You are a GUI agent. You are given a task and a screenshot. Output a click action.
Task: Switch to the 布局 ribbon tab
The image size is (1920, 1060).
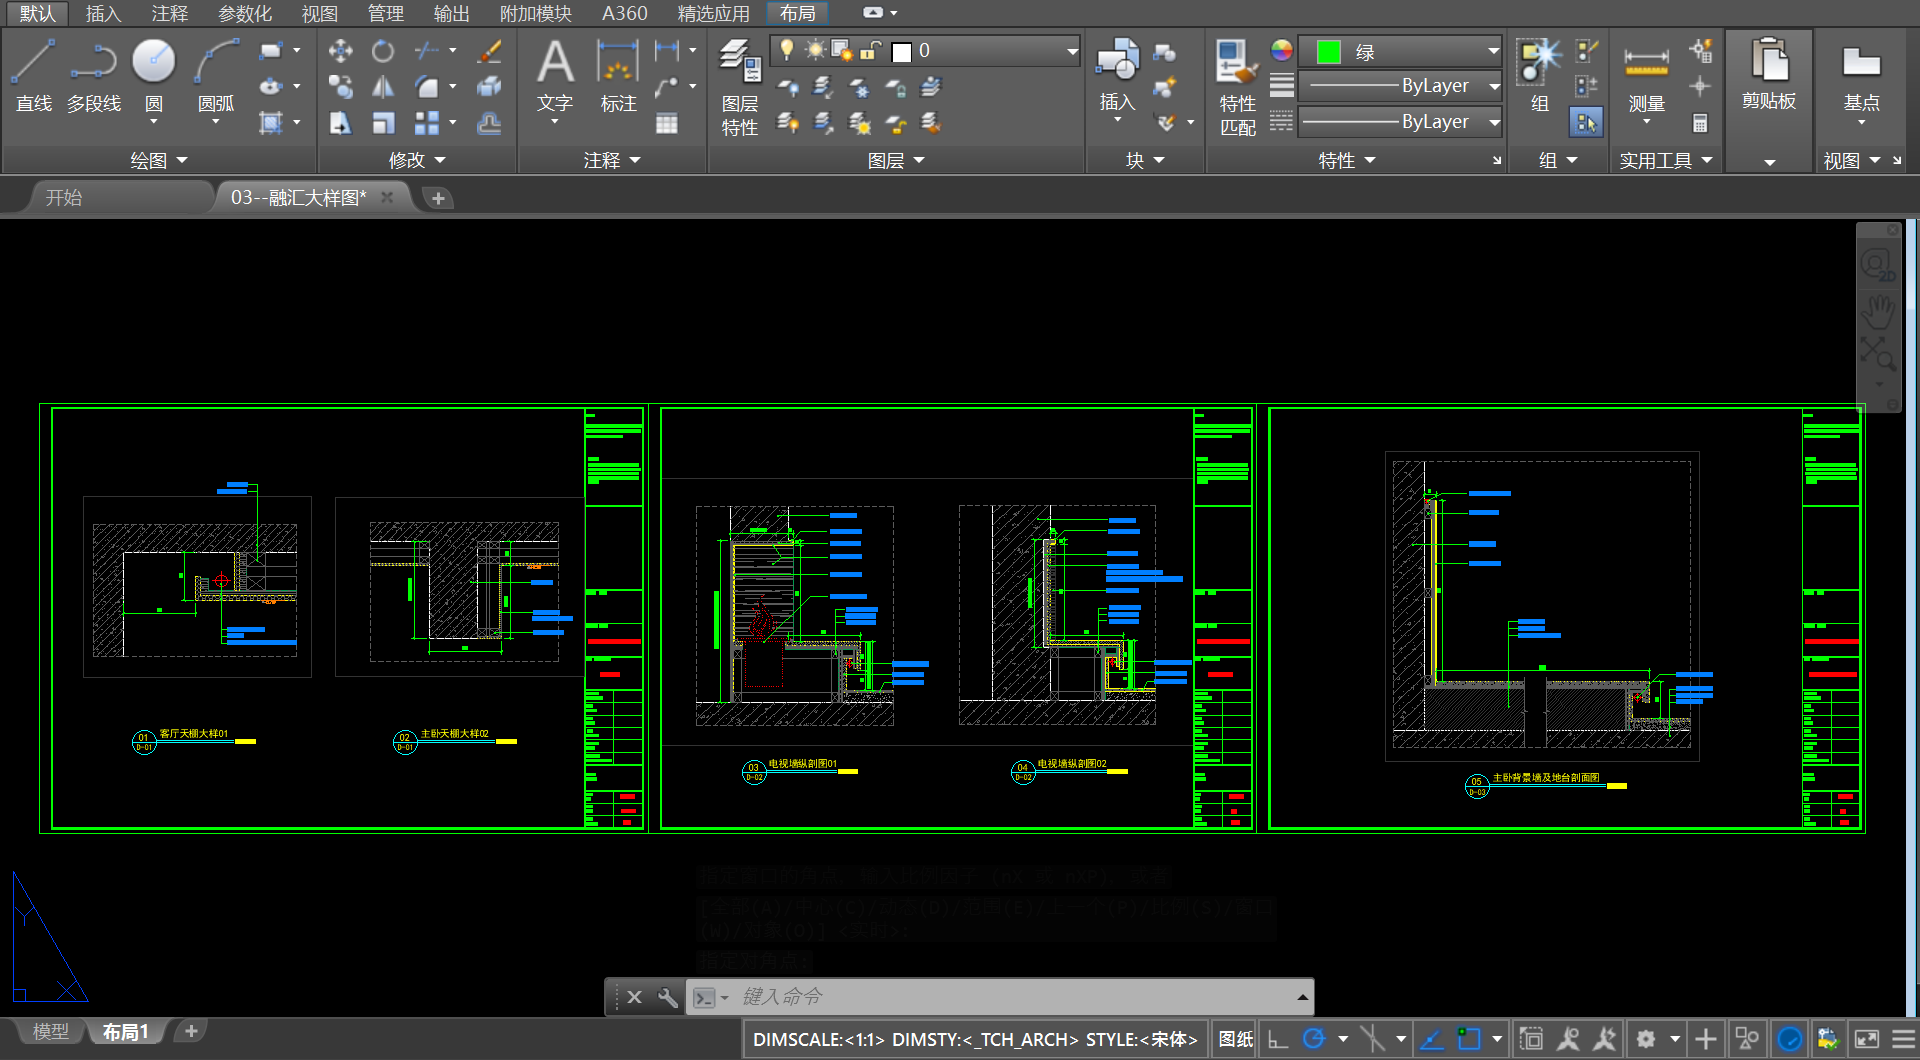click(797, 13)
